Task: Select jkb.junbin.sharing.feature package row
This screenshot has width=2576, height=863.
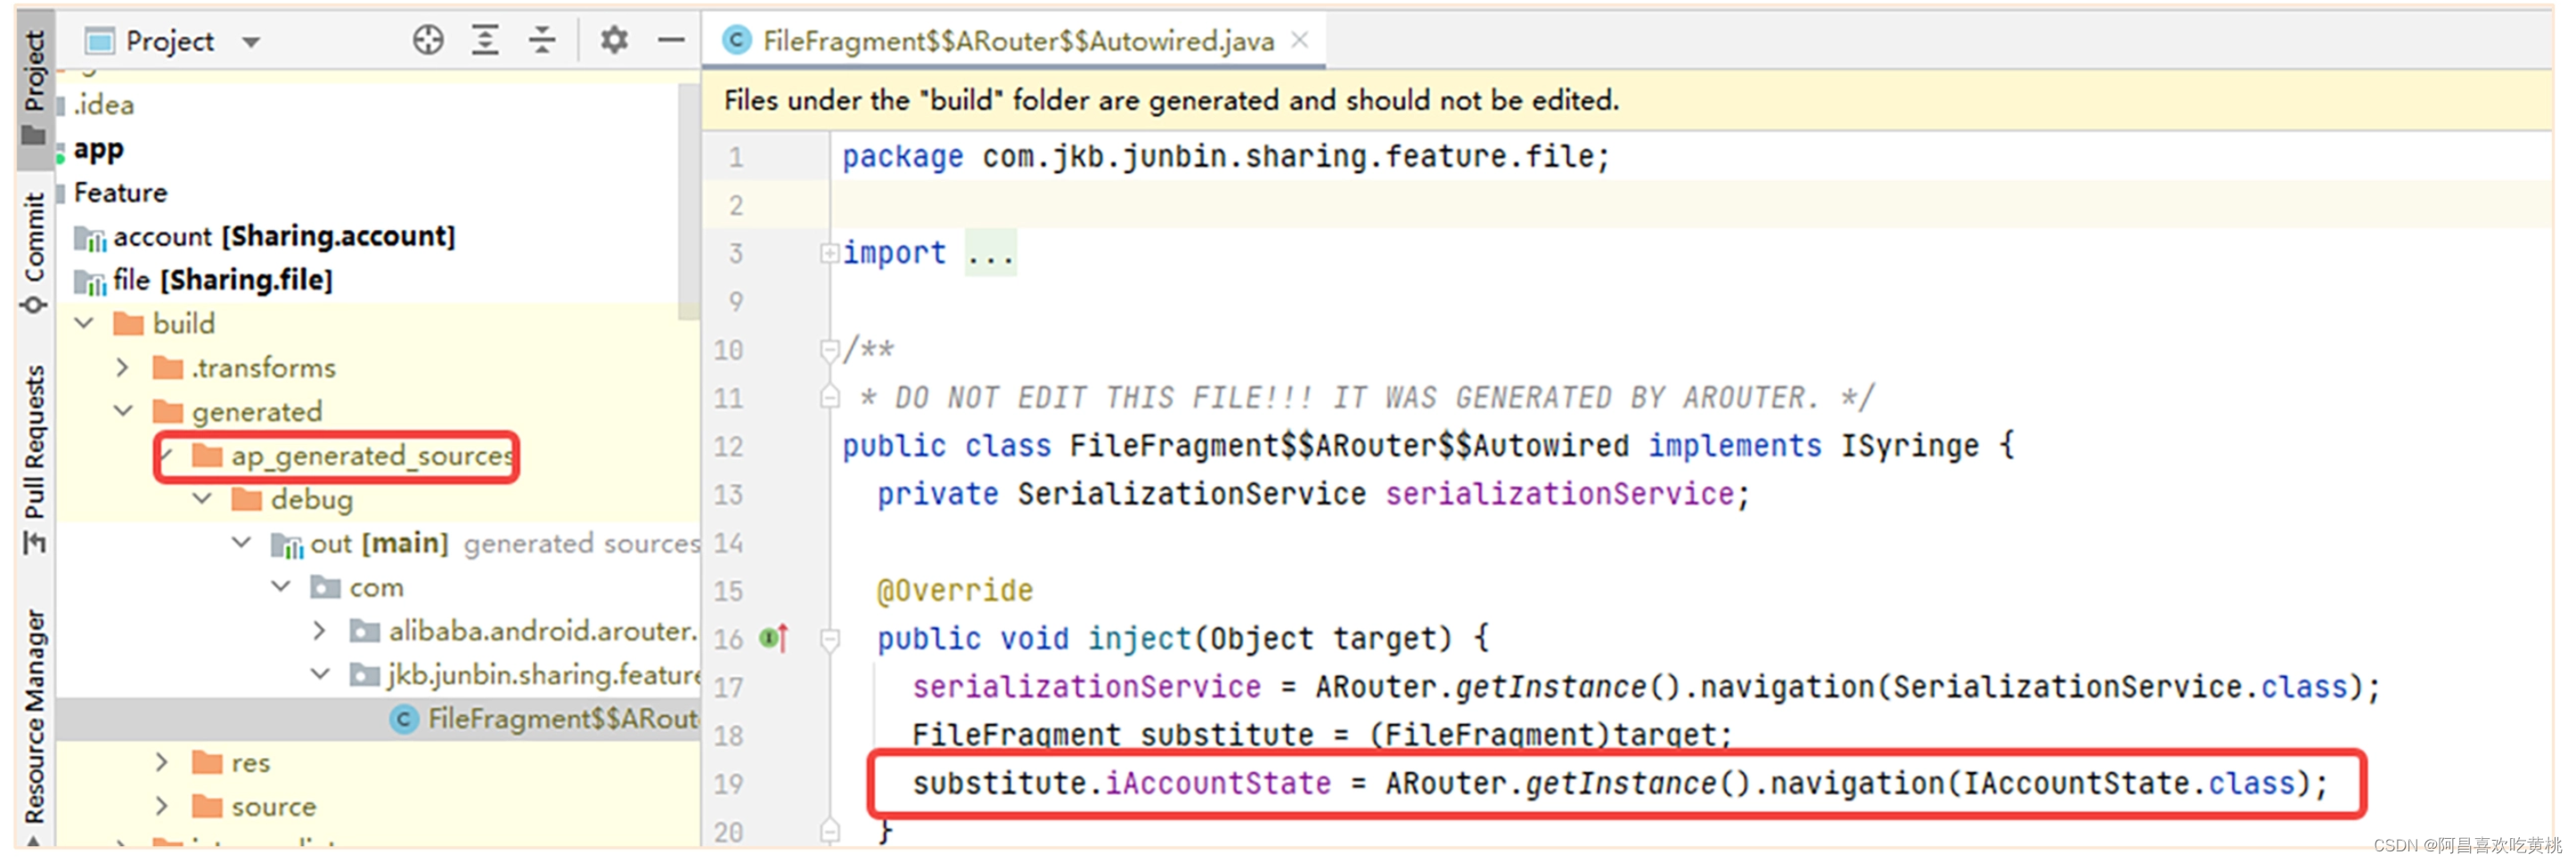Action: (x=378, y=674)
